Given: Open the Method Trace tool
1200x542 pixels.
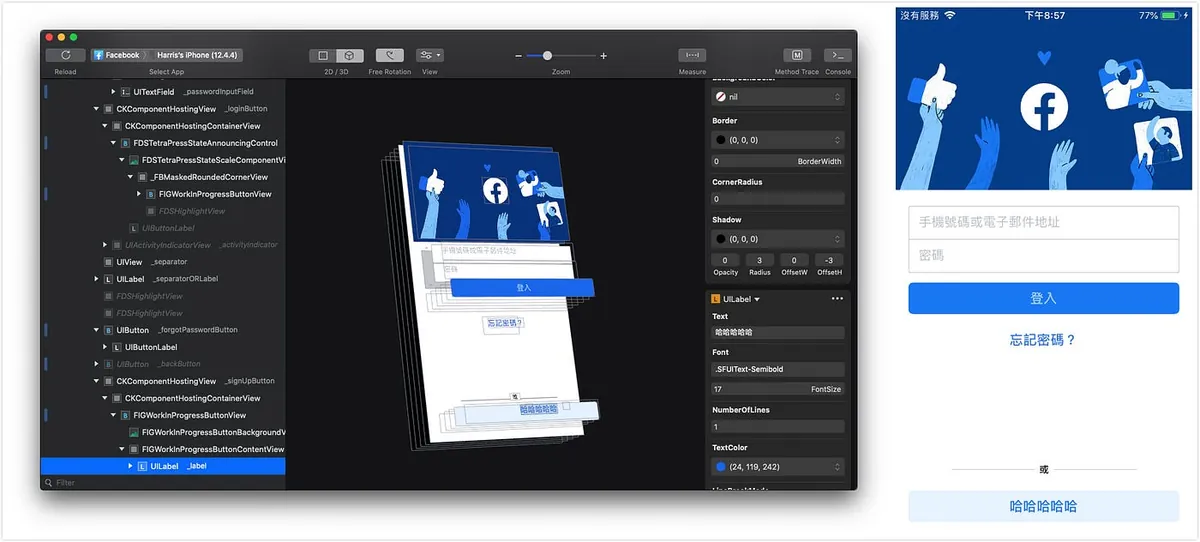Looking at the screenshot, I should pyautogui.click(x=796, y=56).
